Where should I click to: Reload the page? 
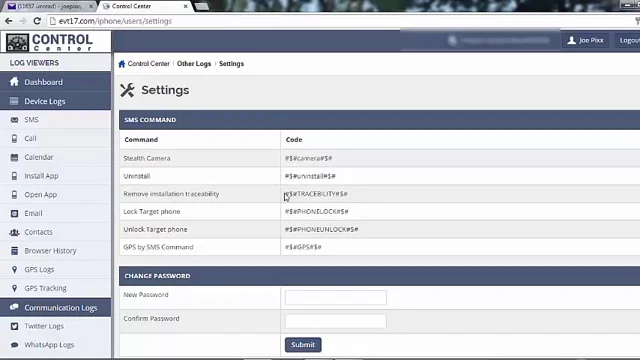tap(37, 21)
